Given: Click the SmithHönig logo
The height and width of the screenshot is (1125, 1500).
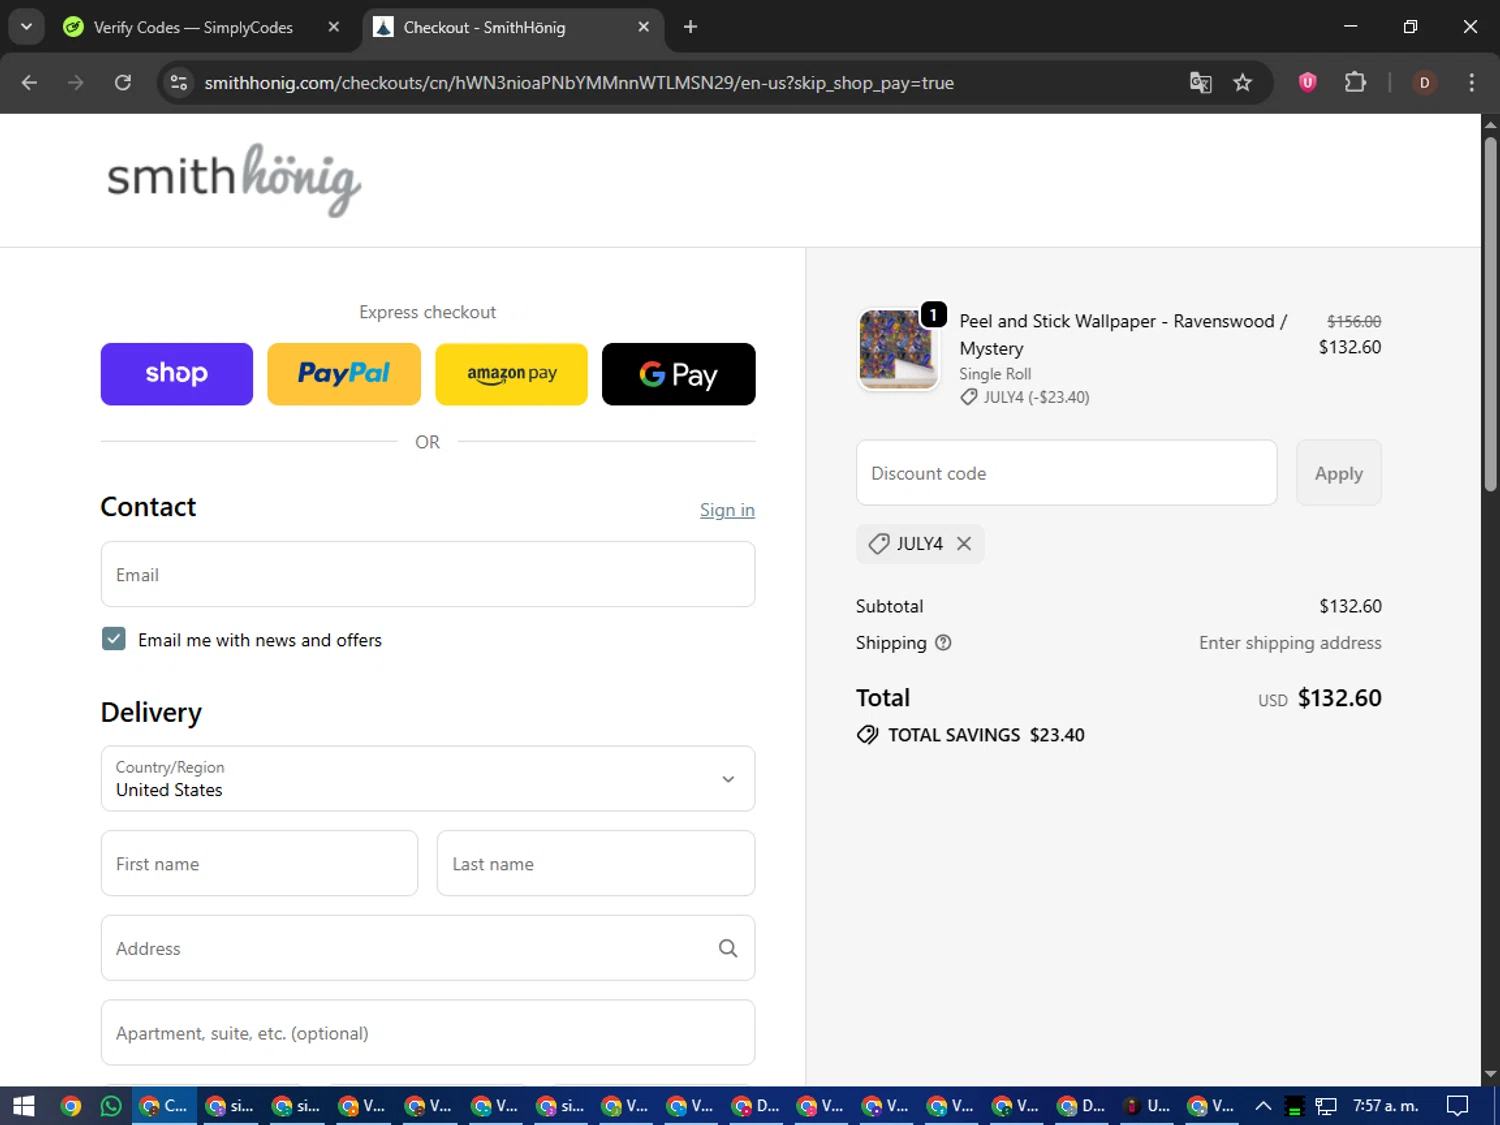Looking at the screenshot, I should 234,180.
